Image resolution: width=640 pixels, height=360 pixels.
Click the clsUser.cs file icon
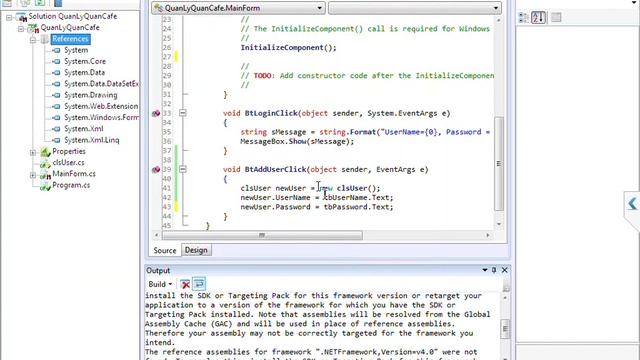45,164
